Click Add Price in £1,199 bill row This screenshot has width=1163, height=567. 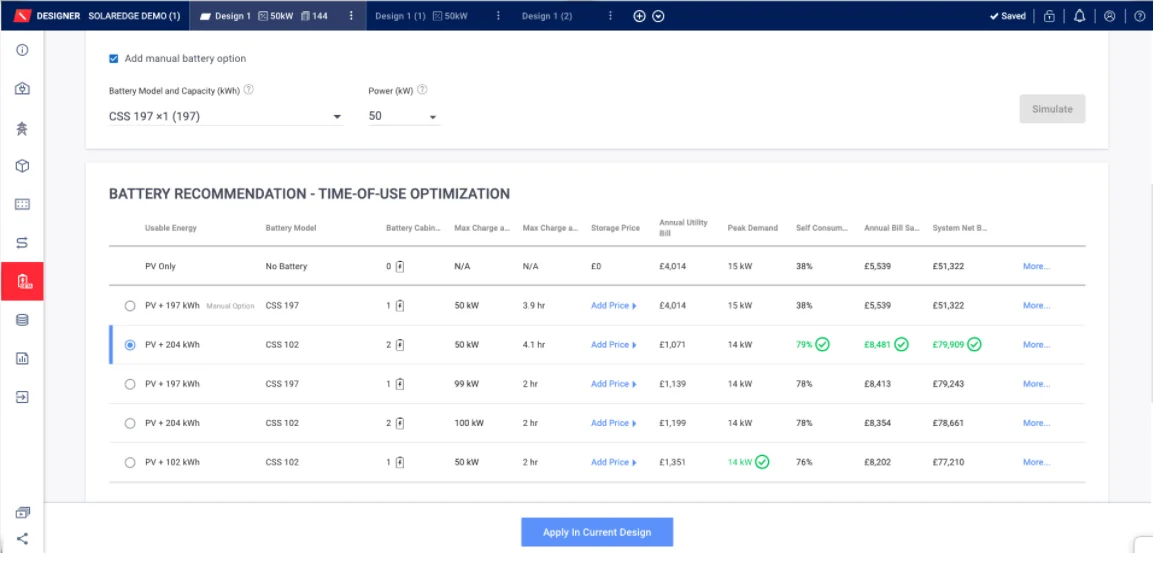pos(614,423)
